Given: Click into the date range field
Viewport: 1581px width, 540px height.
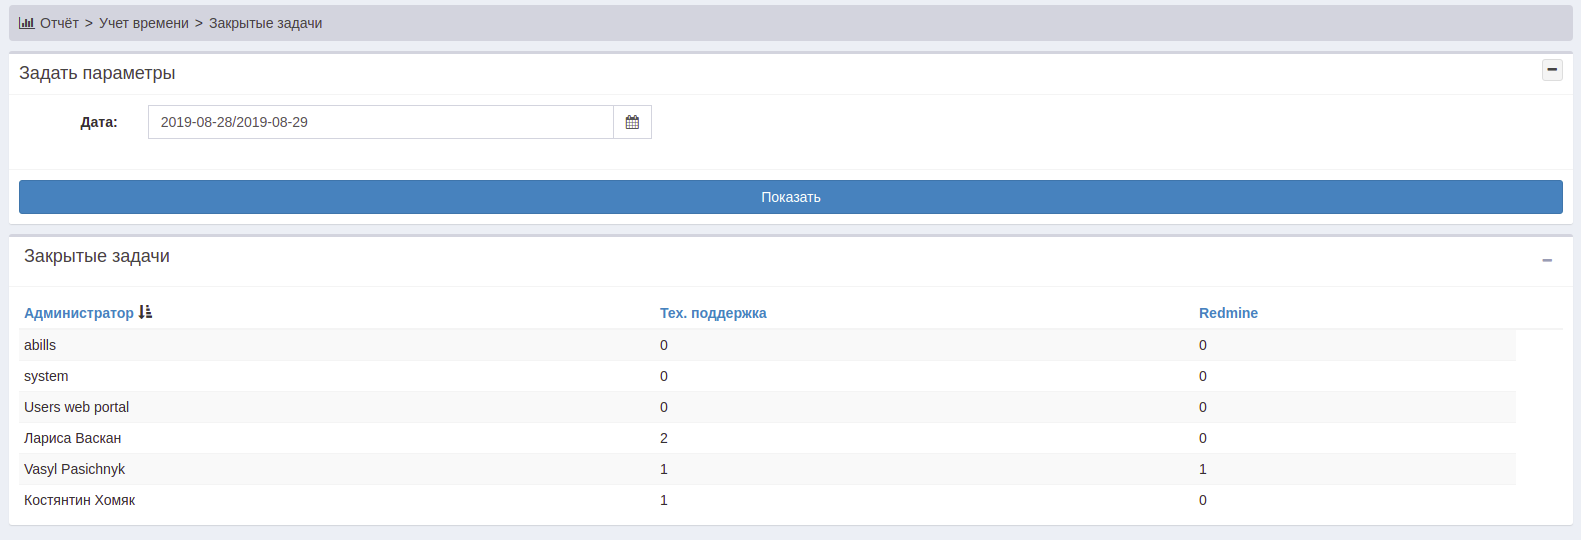Looking at the screenshot, I should point(380,122).
